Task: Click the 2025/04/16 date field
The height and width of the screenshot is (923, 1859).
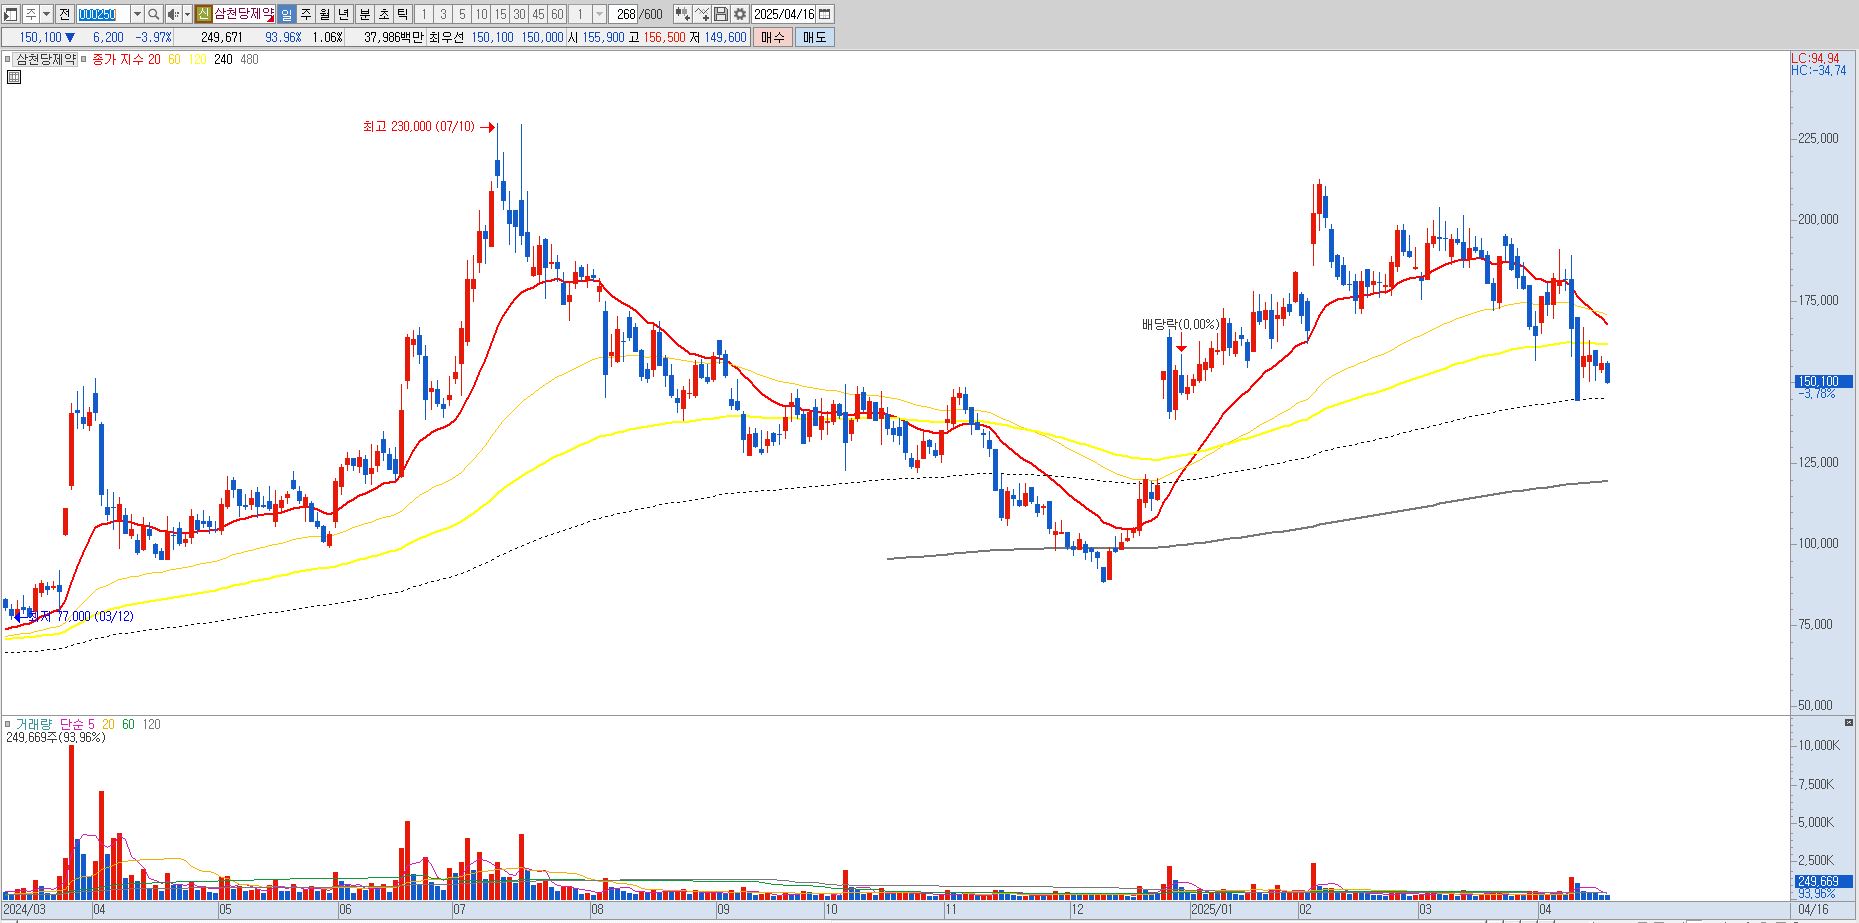Action: click(x=784, y=14)
